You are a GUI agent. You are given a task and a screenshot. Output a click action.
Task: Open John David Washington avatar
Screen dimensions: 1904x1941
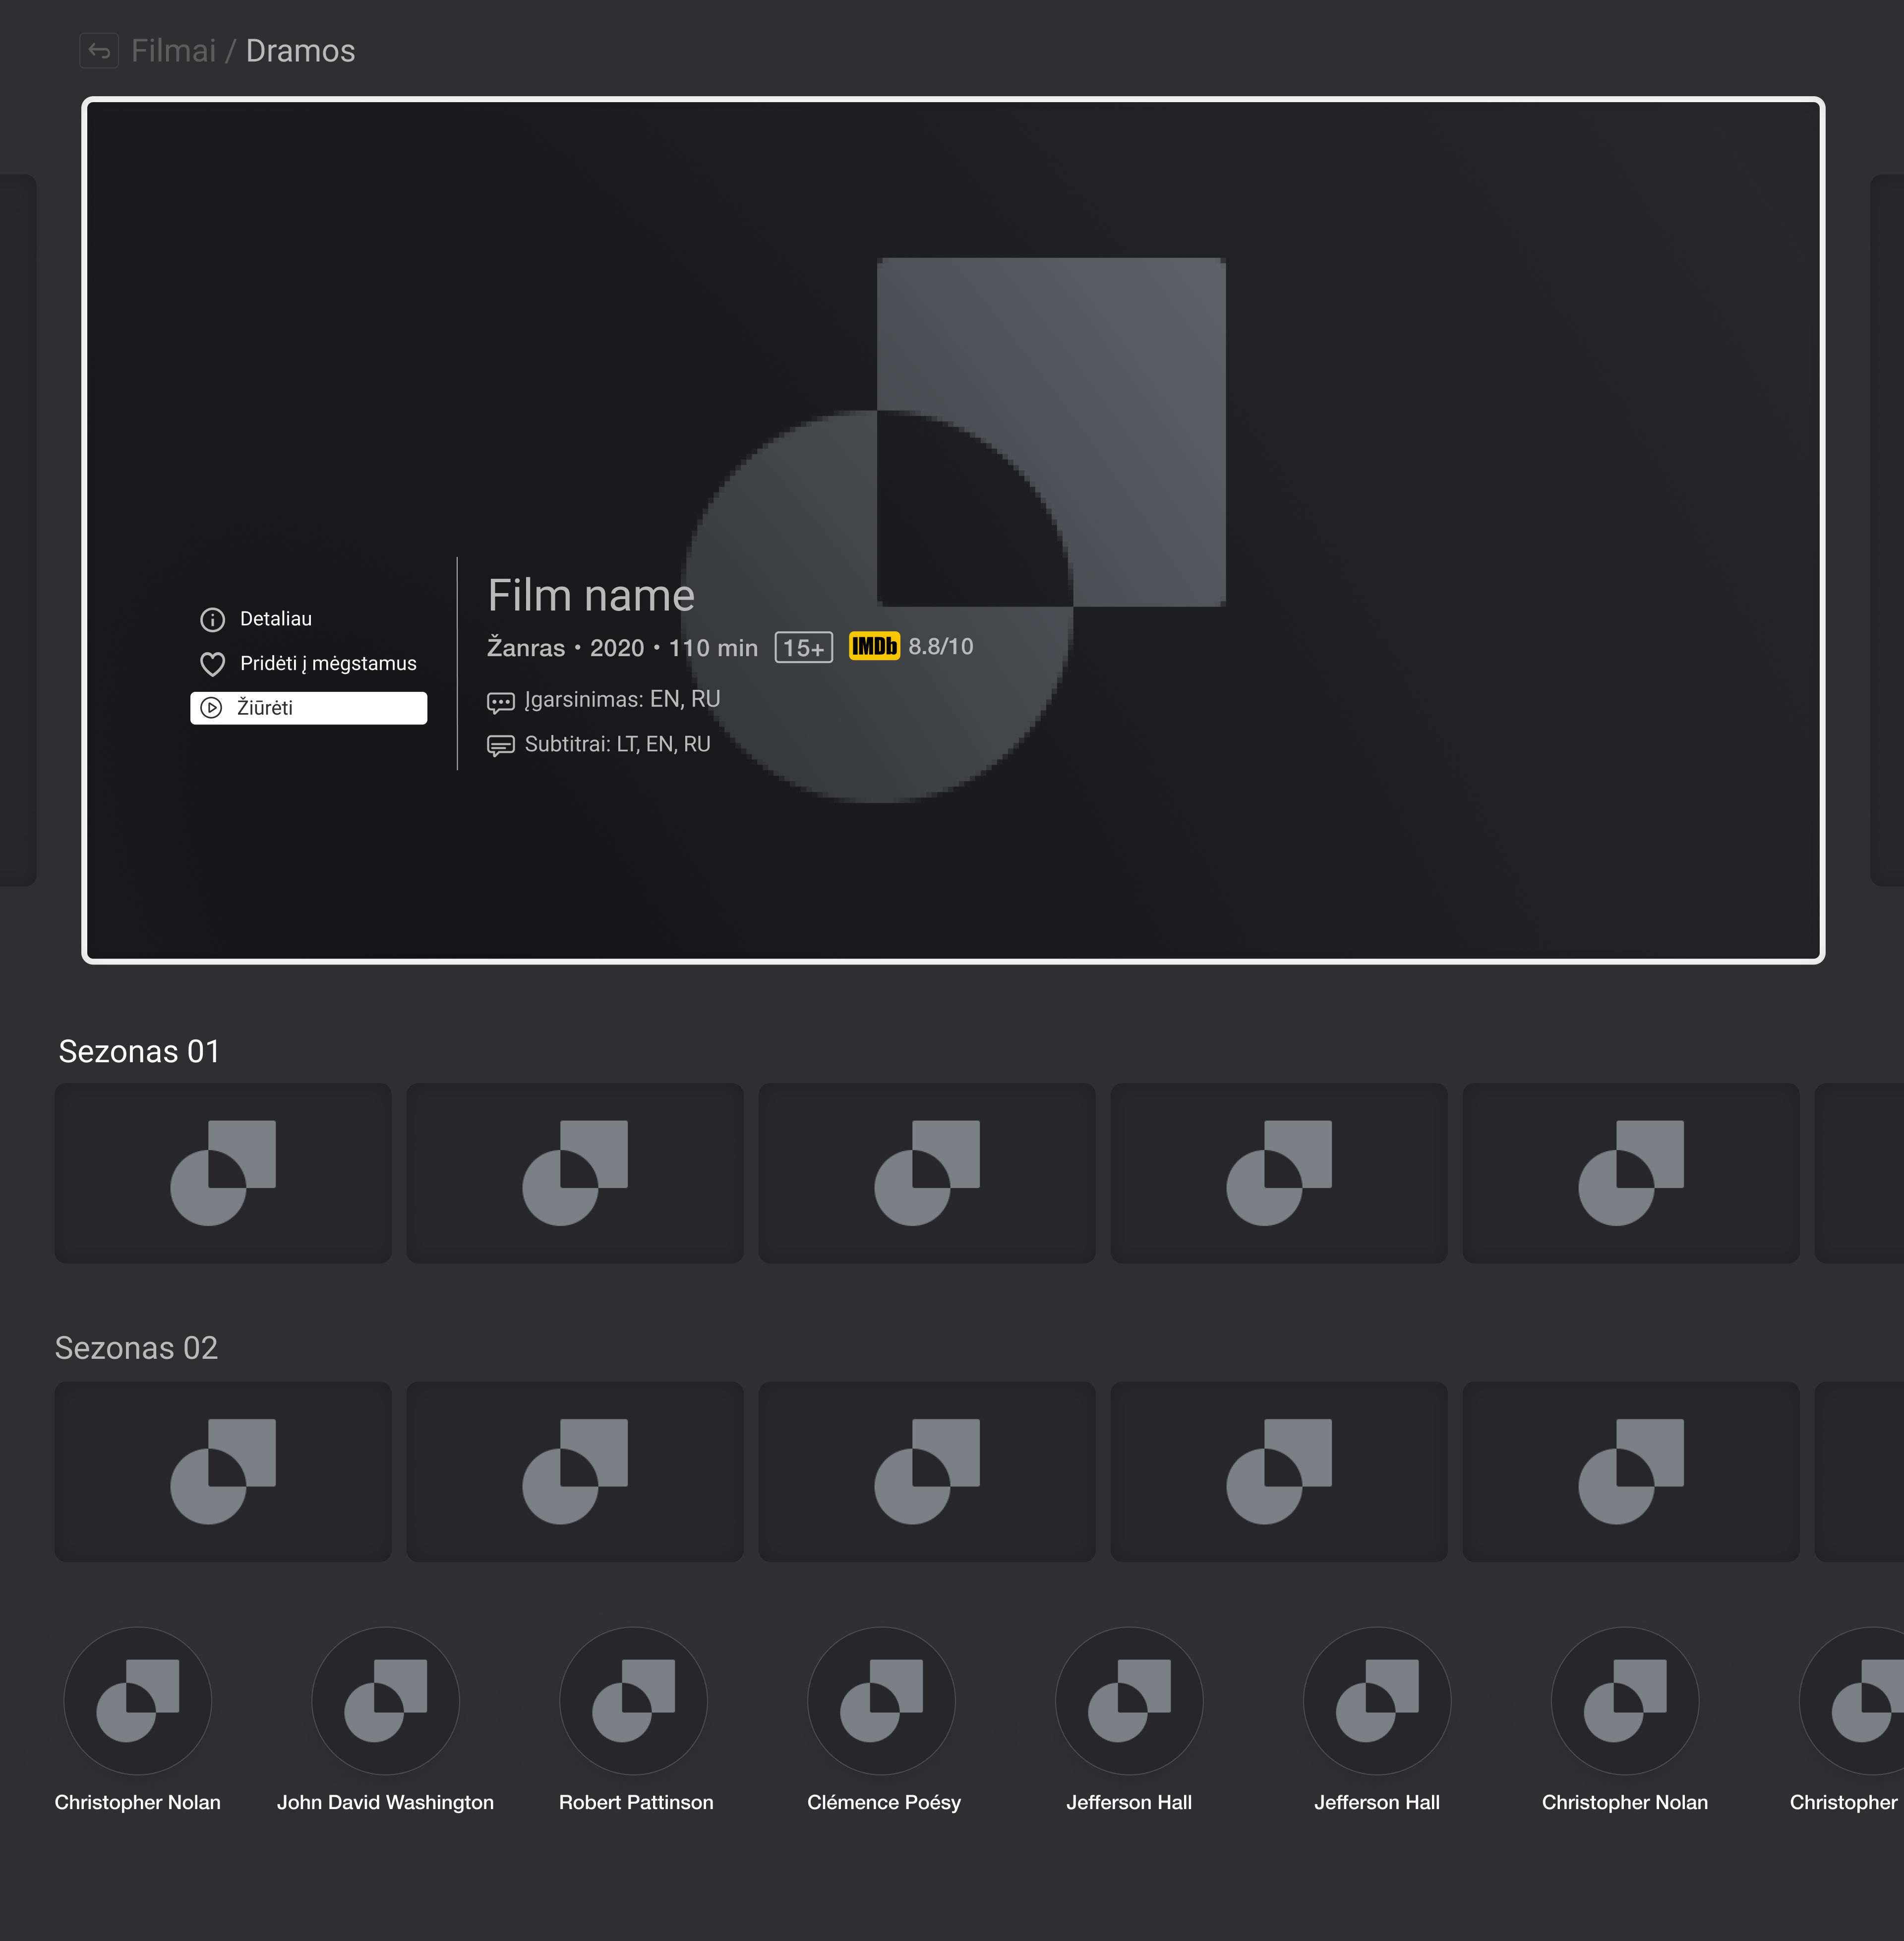click(386, 1701)
